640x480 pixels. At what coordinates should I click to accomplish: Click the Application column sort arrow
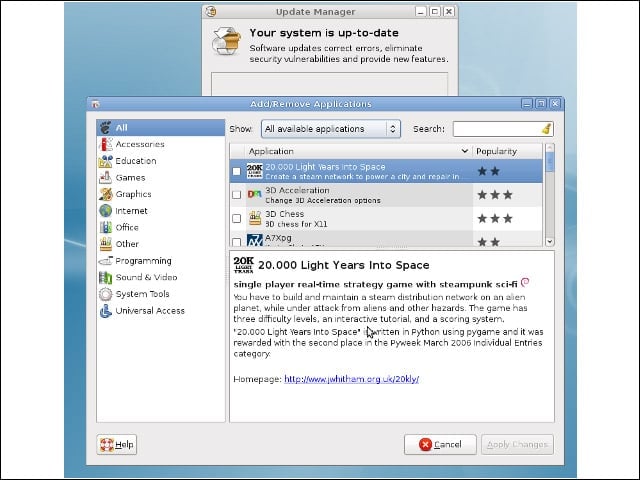tap(464, 151)
